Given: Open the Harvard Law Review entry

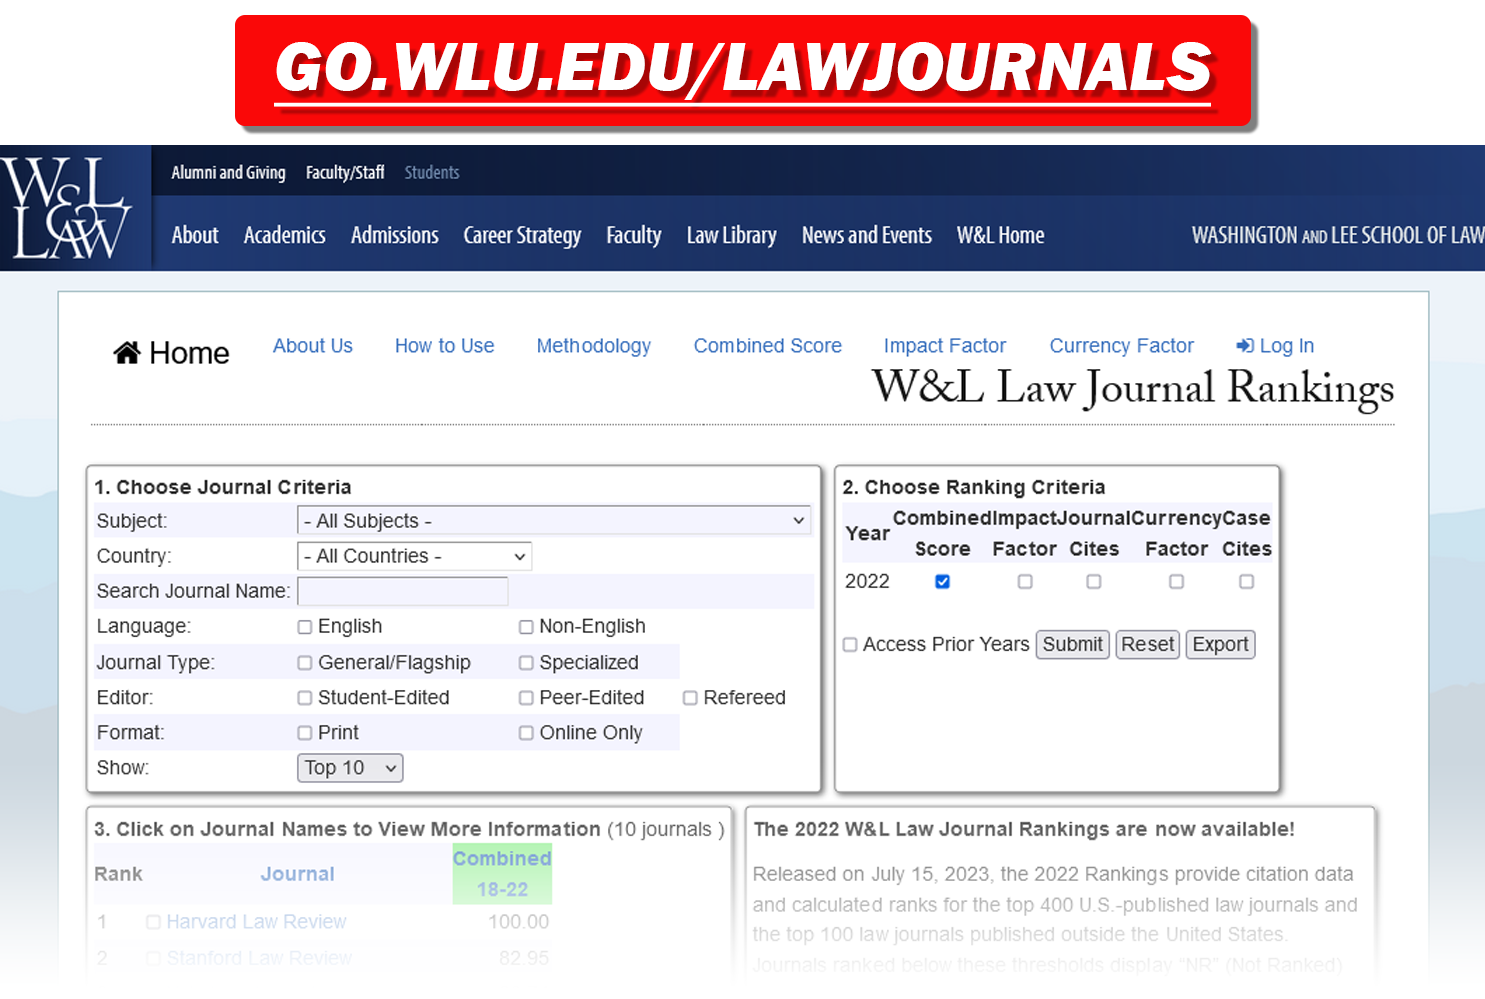Looking at the screenshot, I should (x=256, y=922).
